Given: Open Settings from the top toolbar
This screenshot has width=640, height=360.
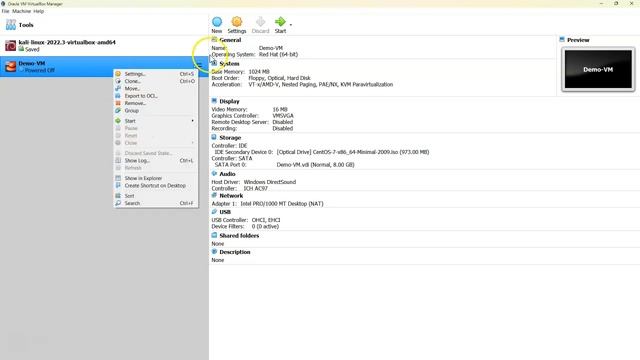Looking at the screenshot, I should point(237,25).
